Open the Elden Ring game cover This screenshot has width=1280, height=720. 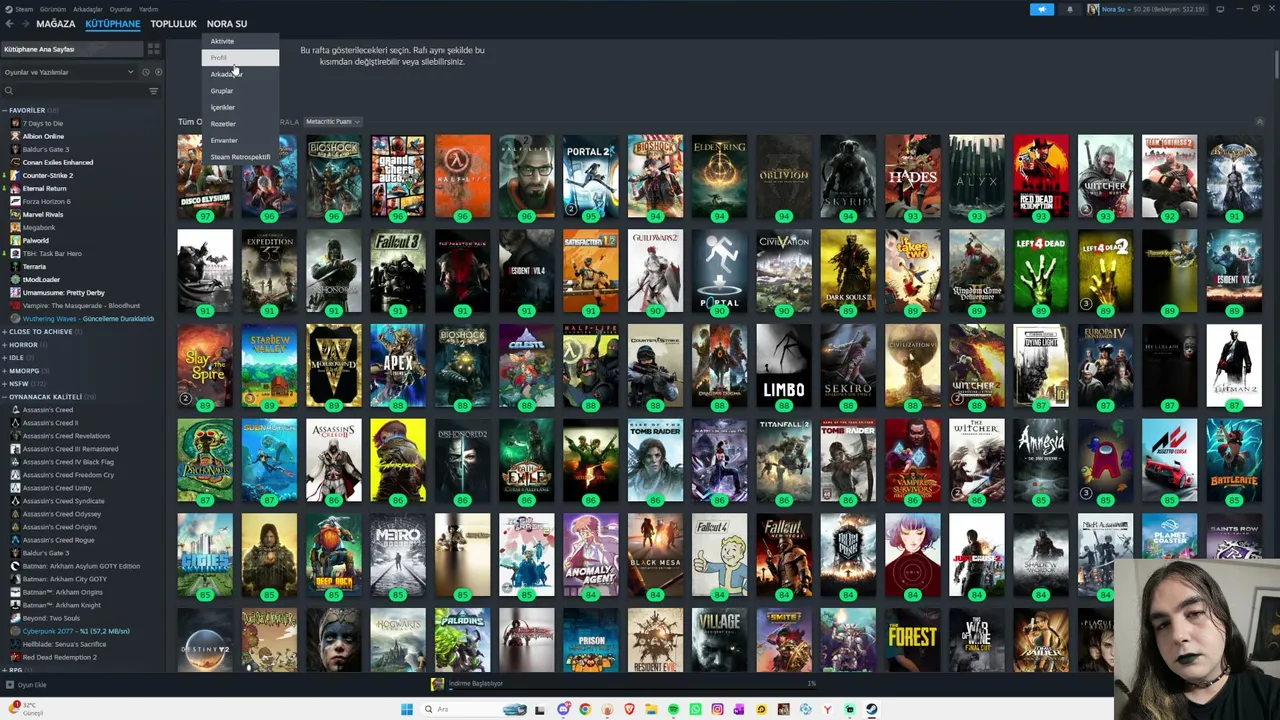tap(719, 176)
